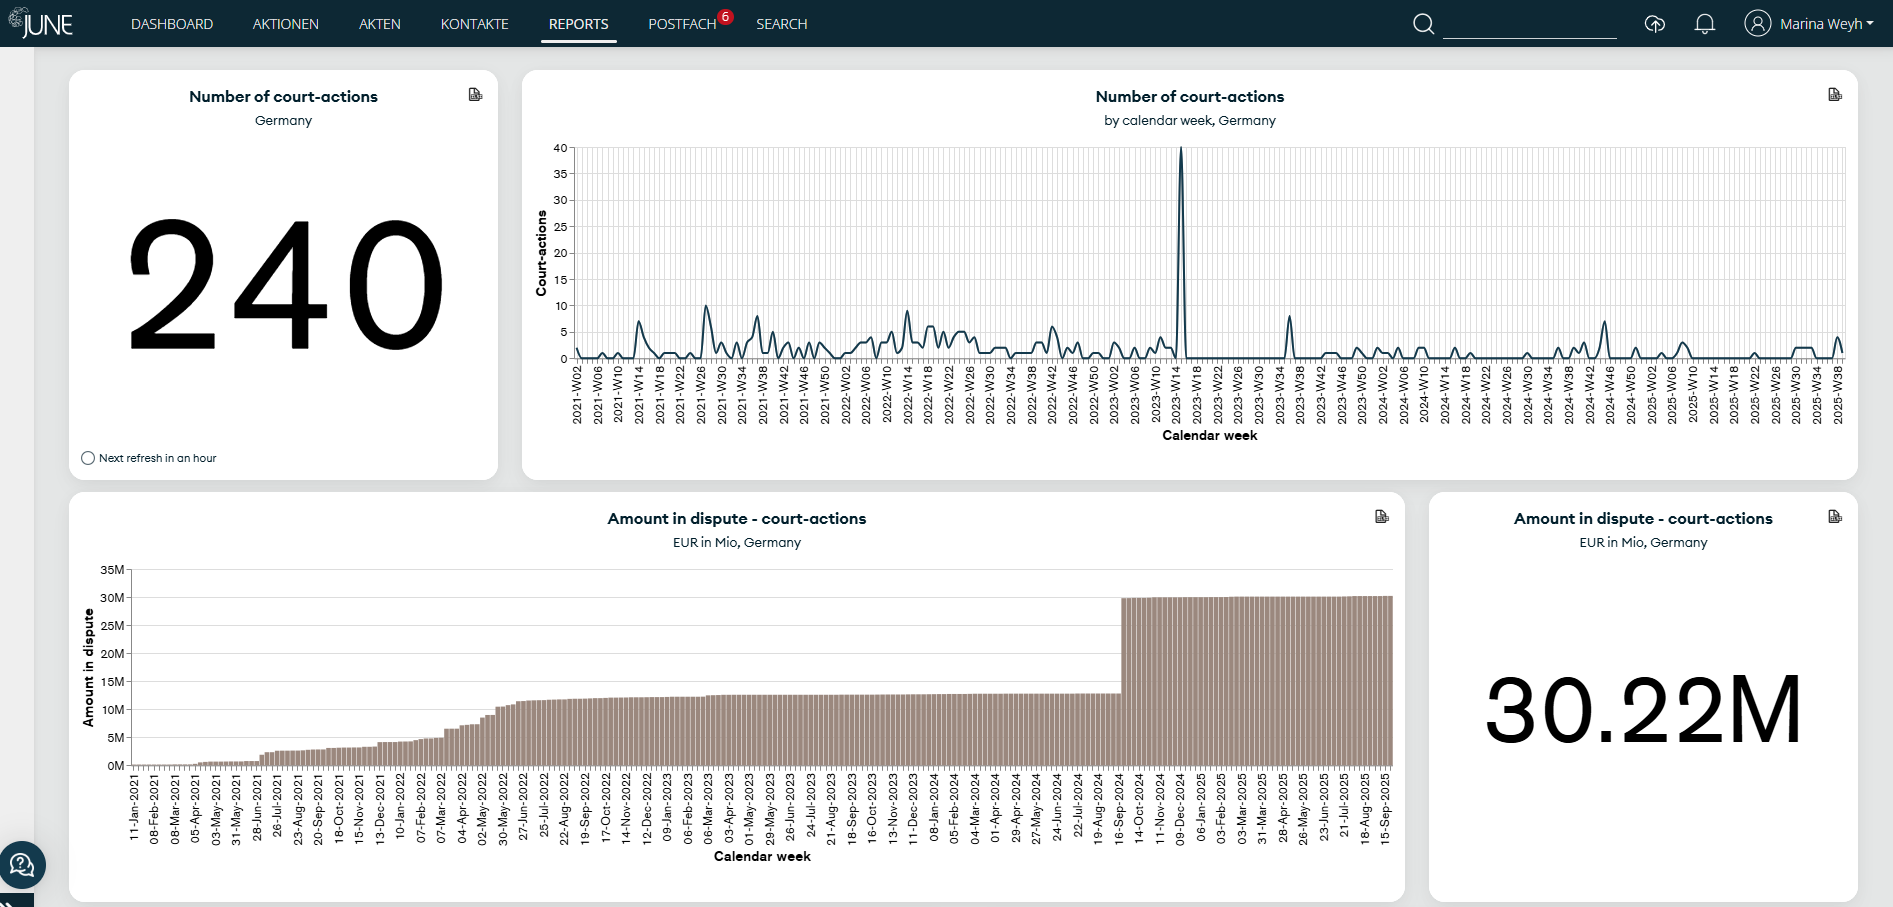Export the court-actions by calendar week chart
The width and height of the screenshot is (1893, 907).
[1834, 94]
